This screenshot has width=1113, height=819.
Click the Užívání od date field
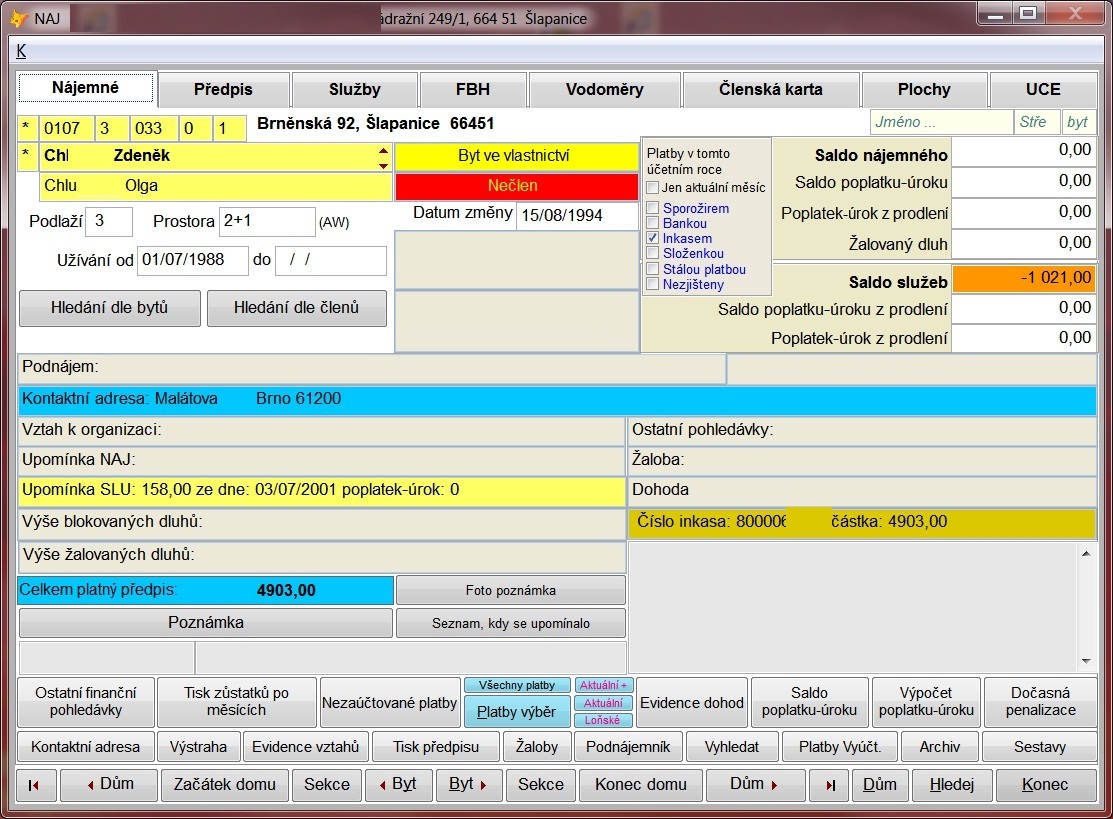(192, 260)
